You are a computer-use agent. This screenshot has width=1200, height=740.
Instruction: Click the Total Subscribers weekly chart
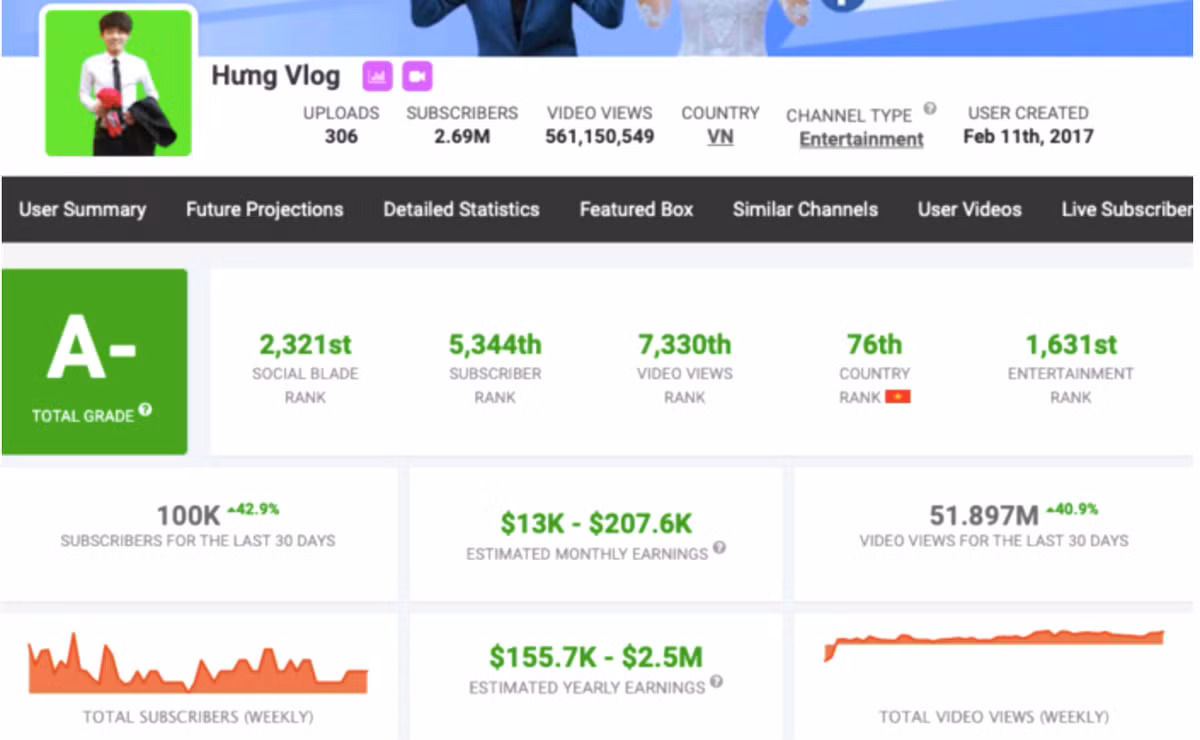click(x=197, y=665)
